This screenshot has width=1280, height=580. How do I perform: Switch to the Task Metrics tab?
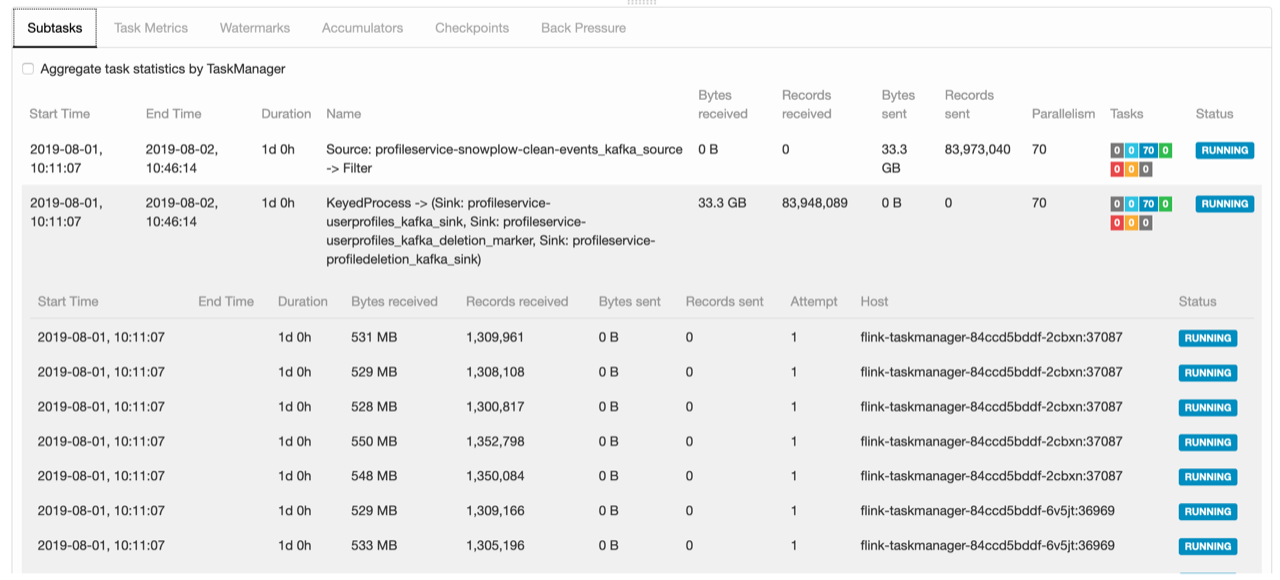(150, 28)
